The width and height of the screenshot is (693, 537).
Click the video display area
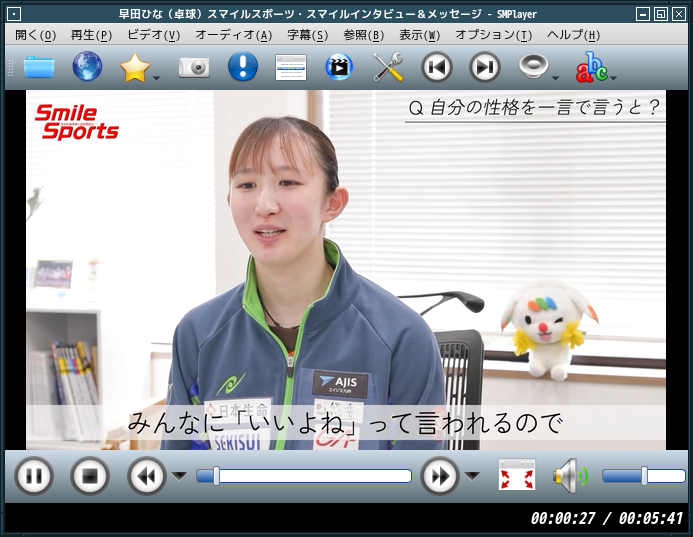coord(346,270)
